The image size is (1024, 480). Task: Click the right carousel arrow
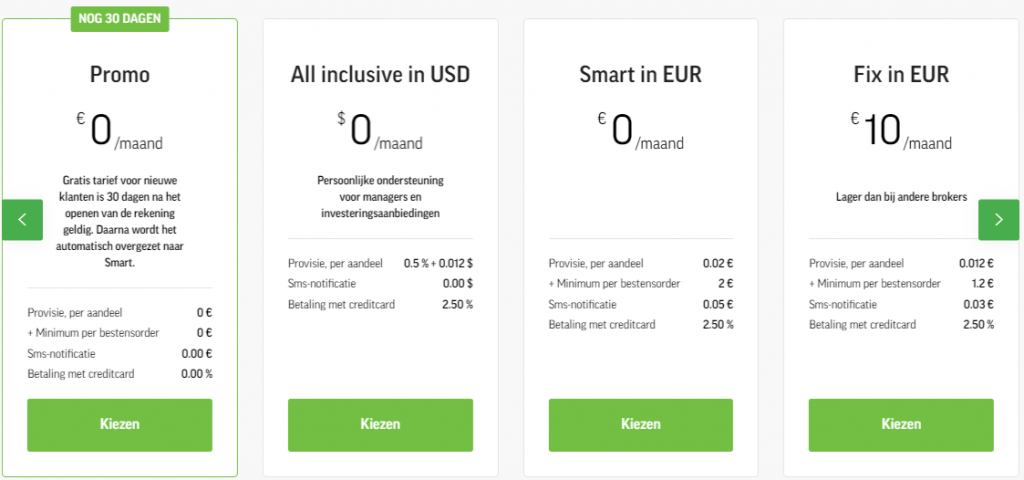(x=998, y=220)
